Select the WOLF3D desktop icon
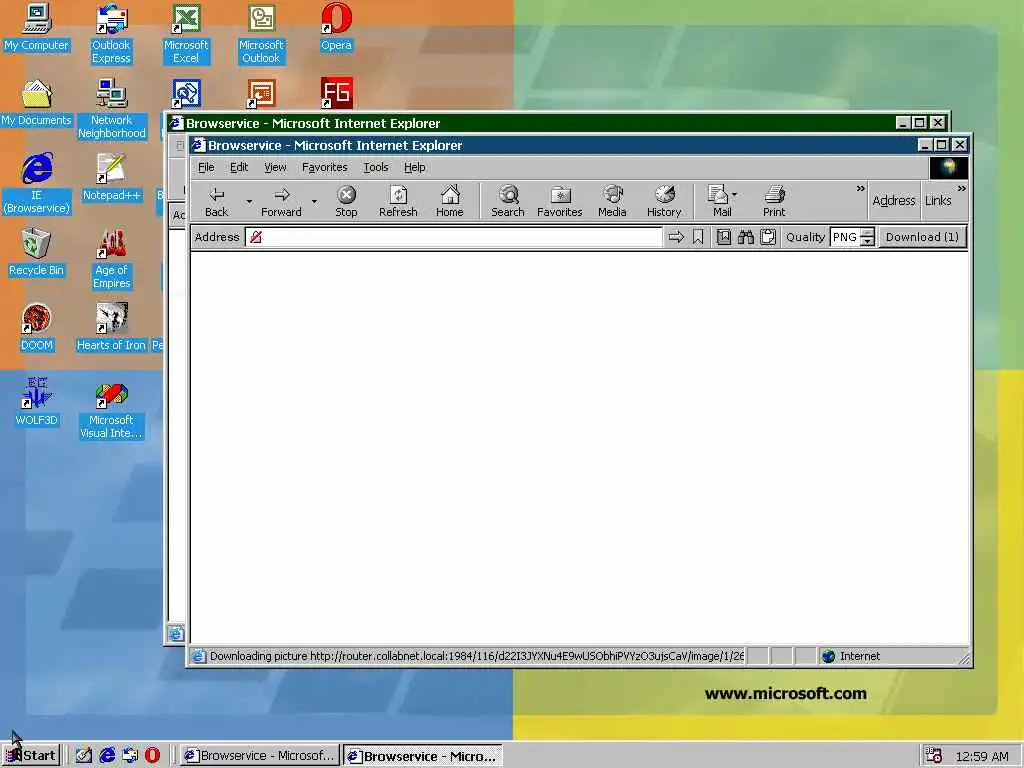Image resolution: width=1024 pixels, height=768 pixels. 37,402
